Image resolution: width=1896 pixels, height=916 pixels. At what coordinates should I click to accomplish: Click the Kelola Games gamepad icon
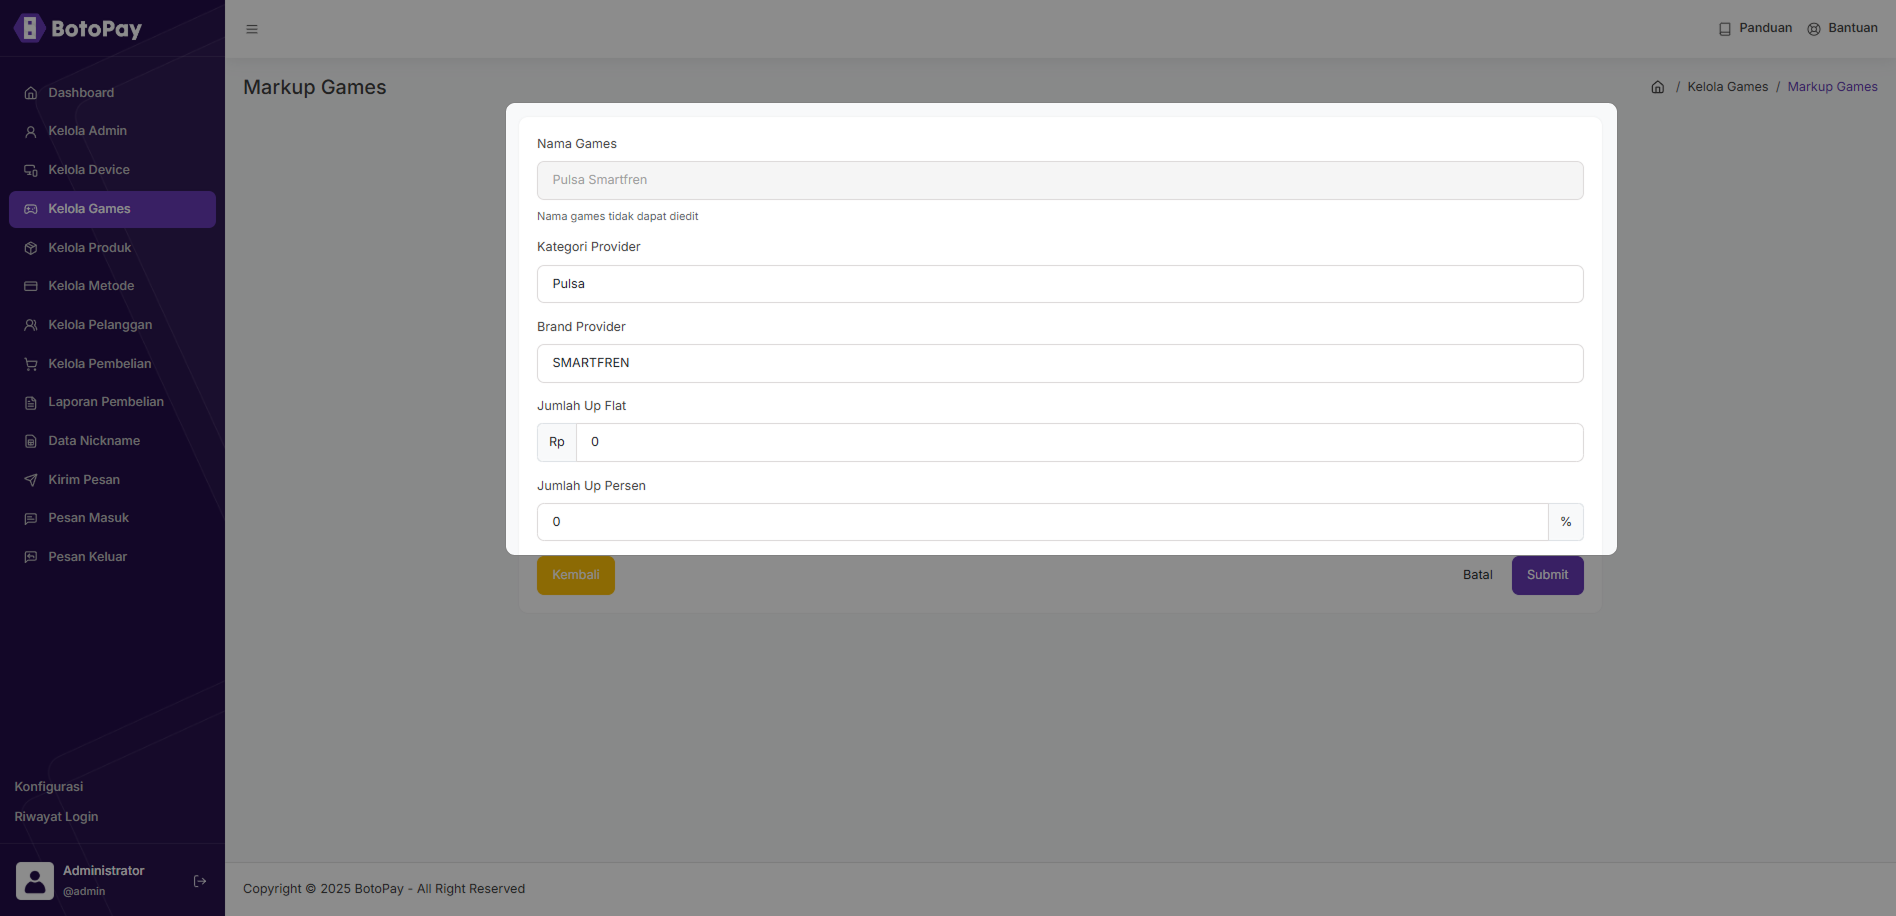click(x=31, y=209)
